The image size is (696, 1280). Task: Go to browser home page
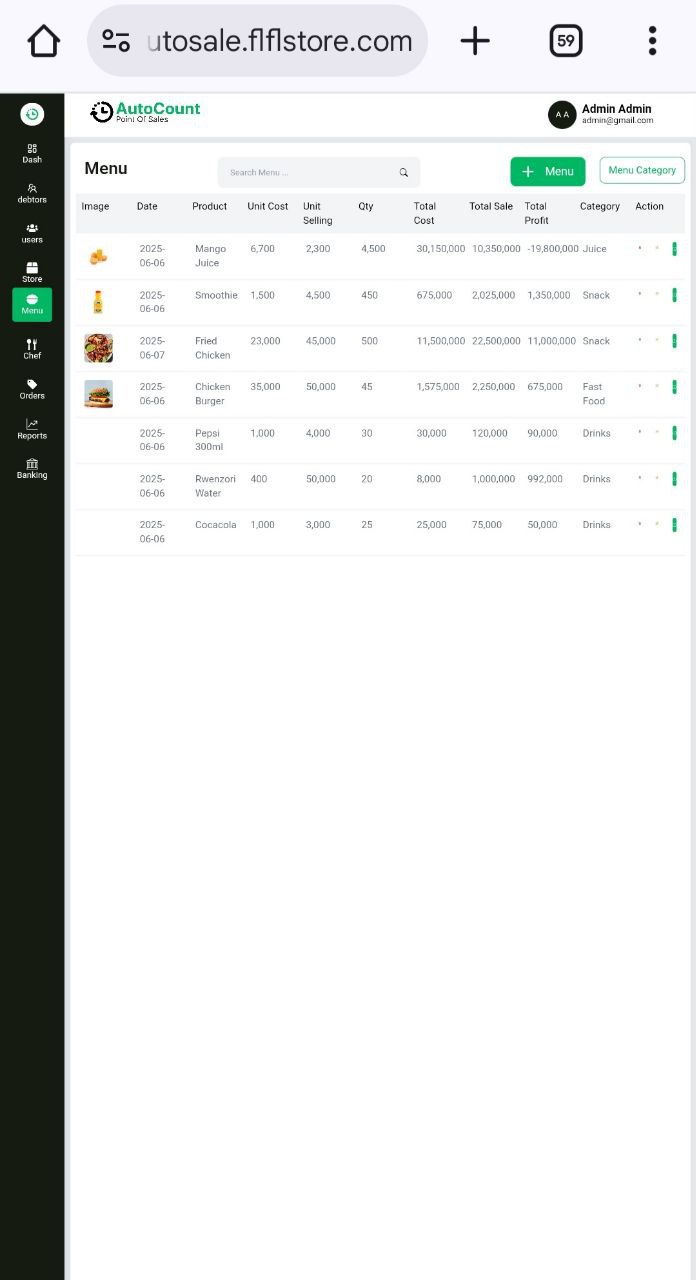[44, 41]
